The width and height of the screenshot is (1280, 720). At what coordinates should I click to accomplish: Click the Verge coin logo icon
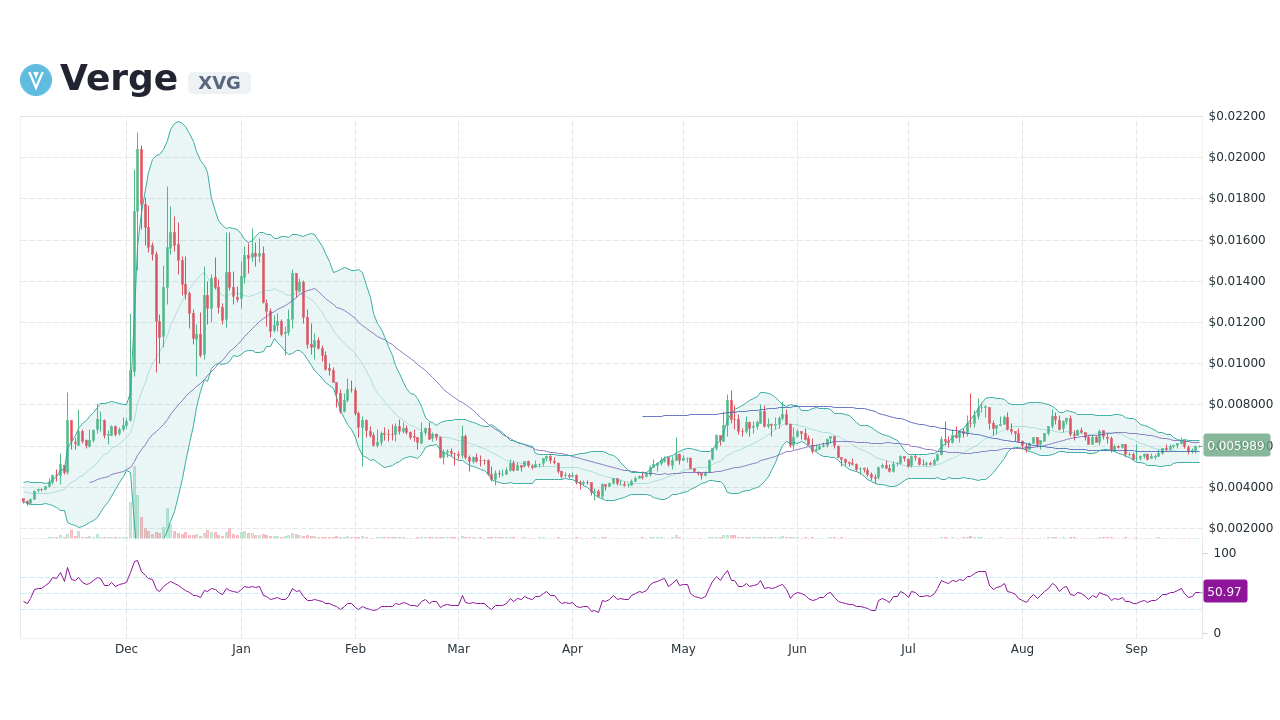coord(35,80)
